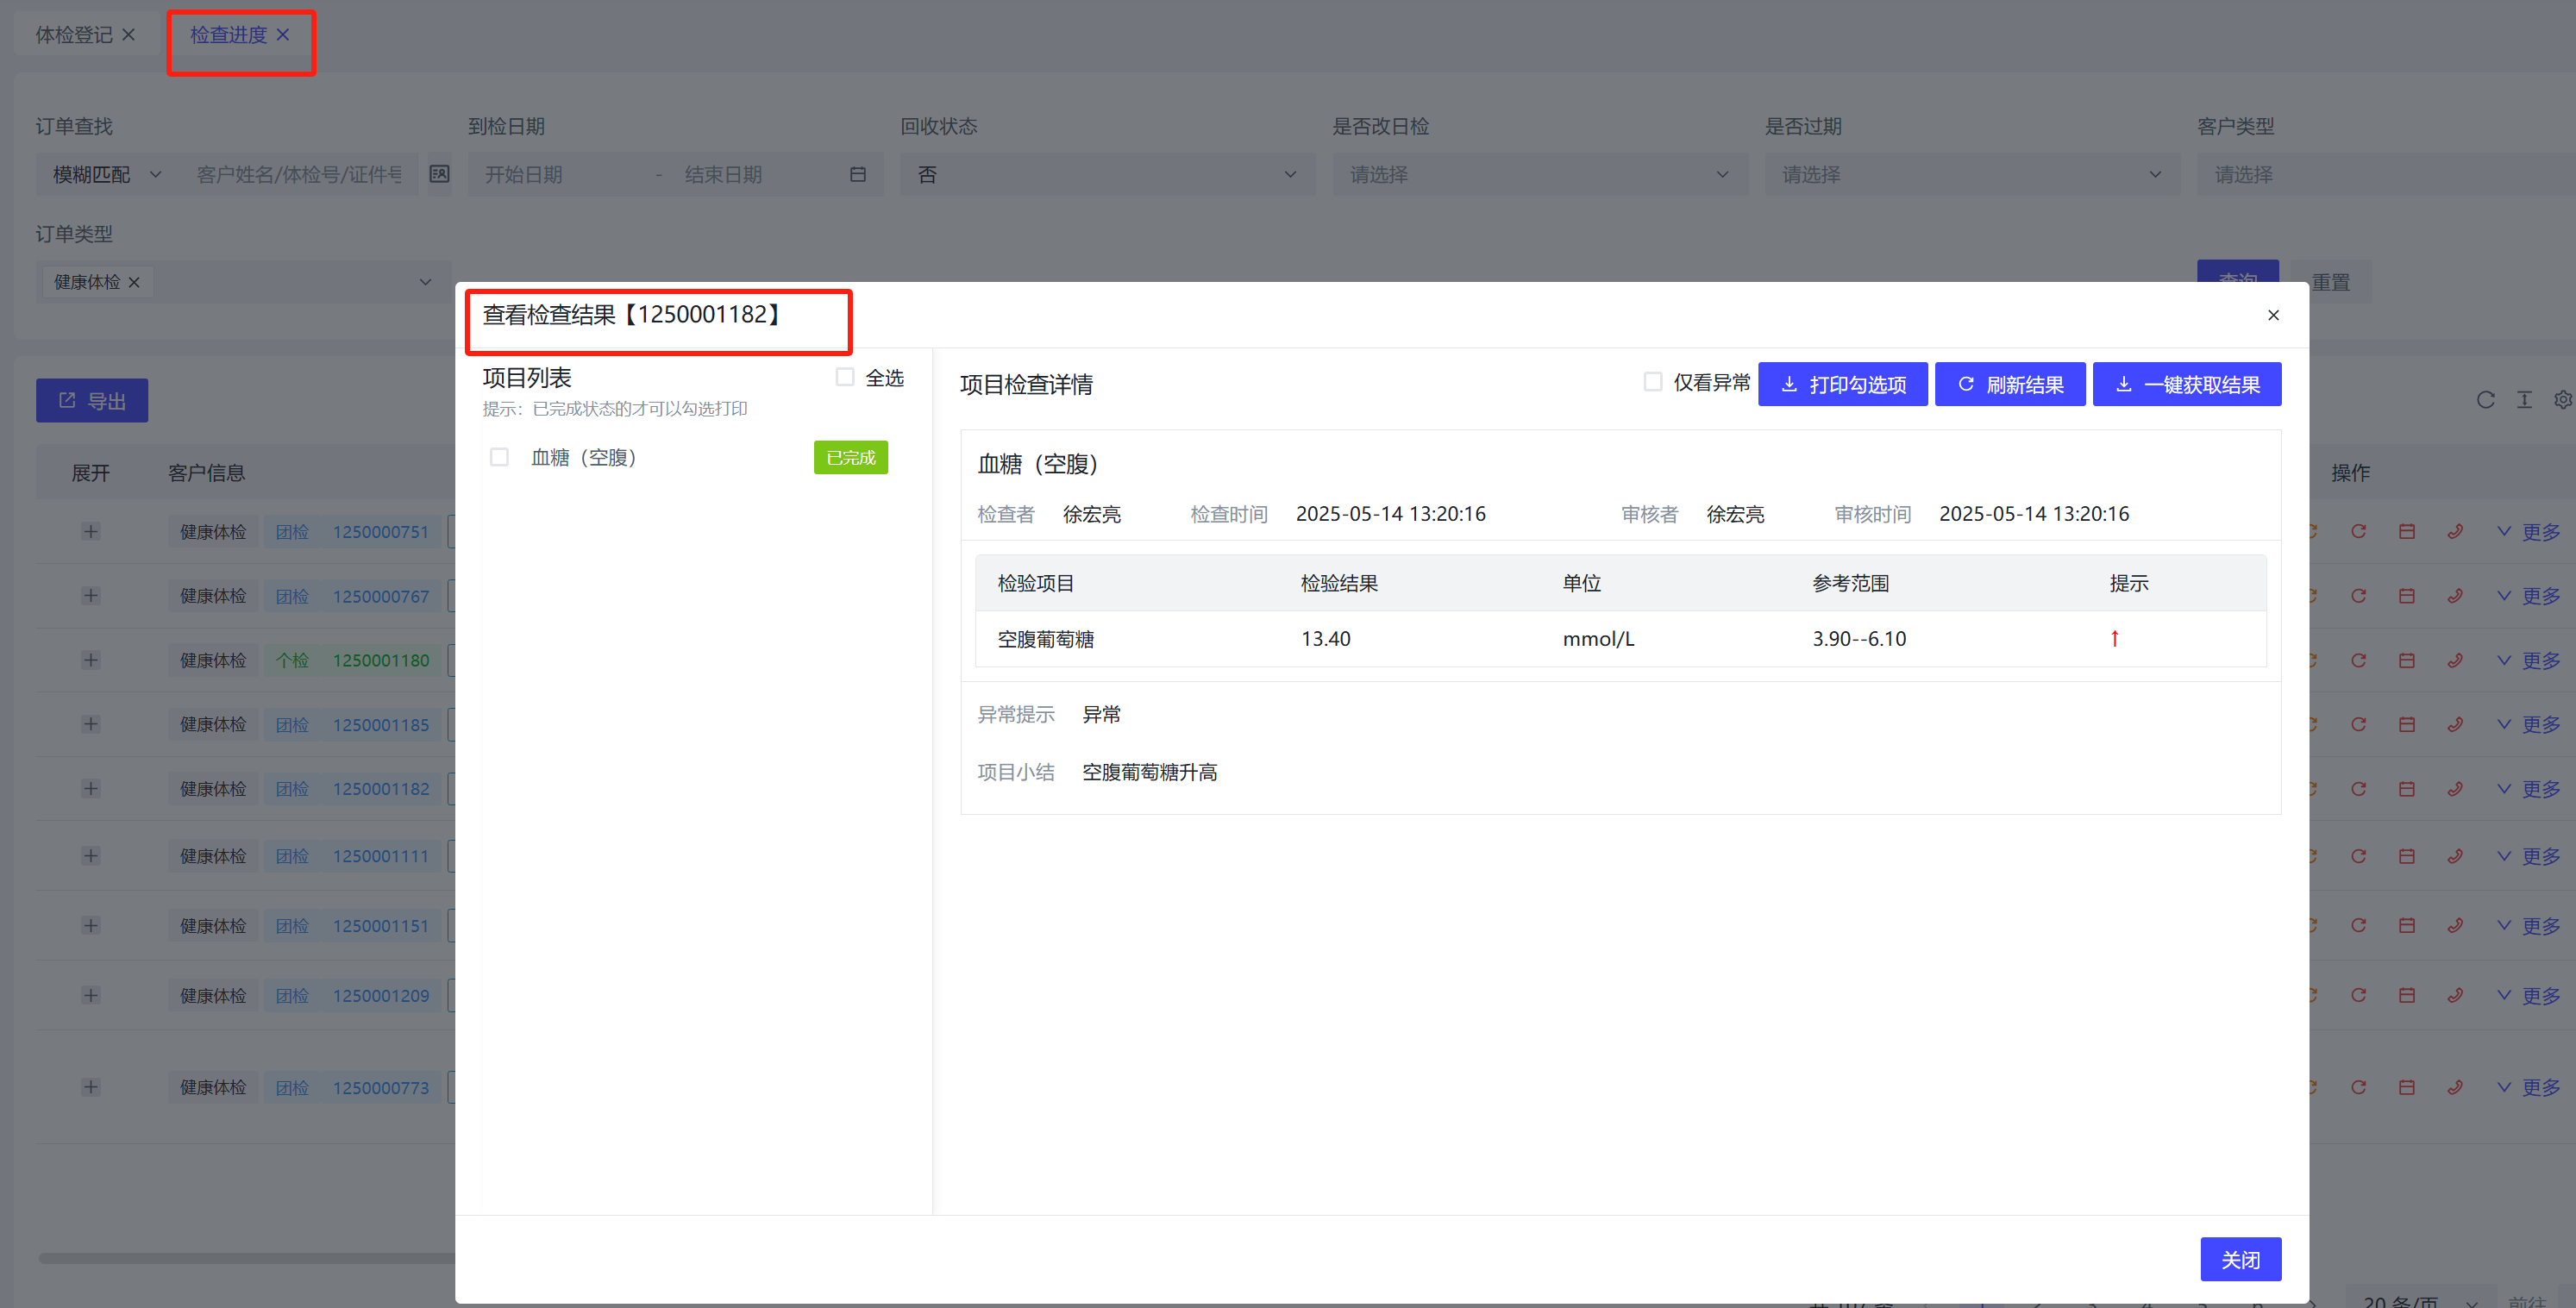Image resolution: width=2576 pixels, height=1308 pixels.
Task: Remove the 健康体检 tag from 订单类型
Action: (134, 282)
